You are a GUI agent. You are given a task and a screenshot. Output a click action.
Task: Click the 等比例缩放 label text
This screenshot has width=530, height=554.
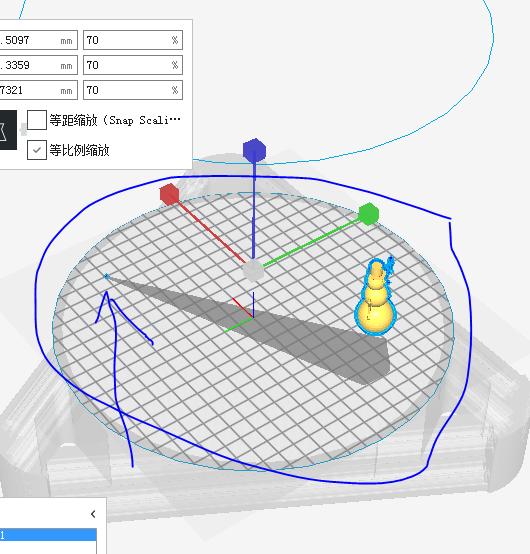pyautogui.click(x=80, y=150)
